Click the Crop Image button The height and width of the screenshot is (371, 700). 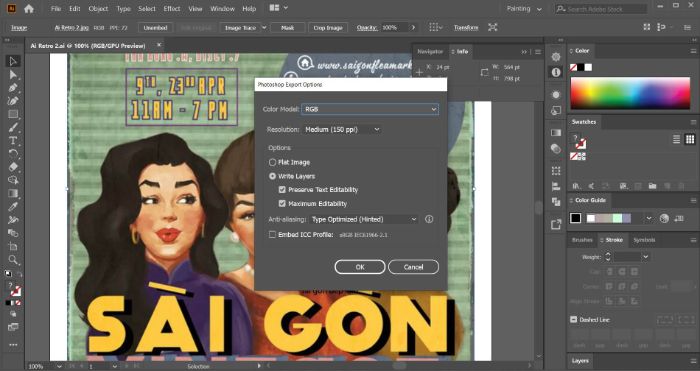(328, 28)
